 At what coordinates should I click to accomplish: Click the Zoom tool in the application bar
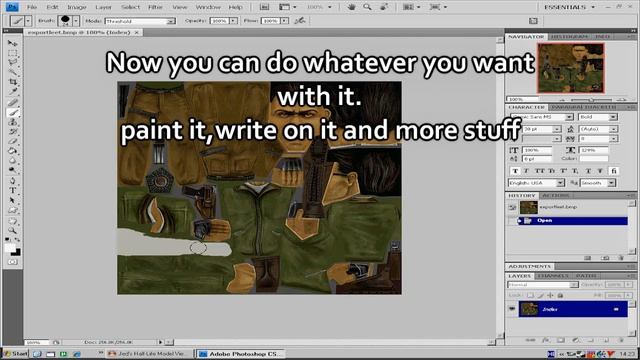coord(367,7)
